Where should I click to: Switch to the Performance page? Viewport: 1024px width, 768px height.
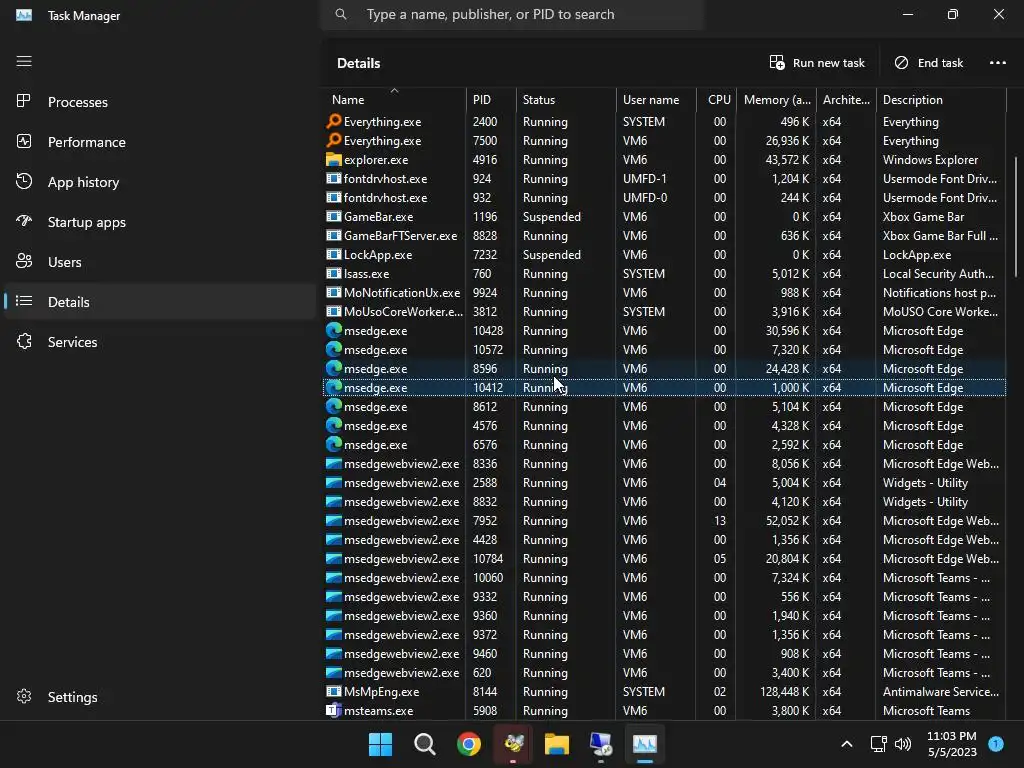(x=159, y=142)
